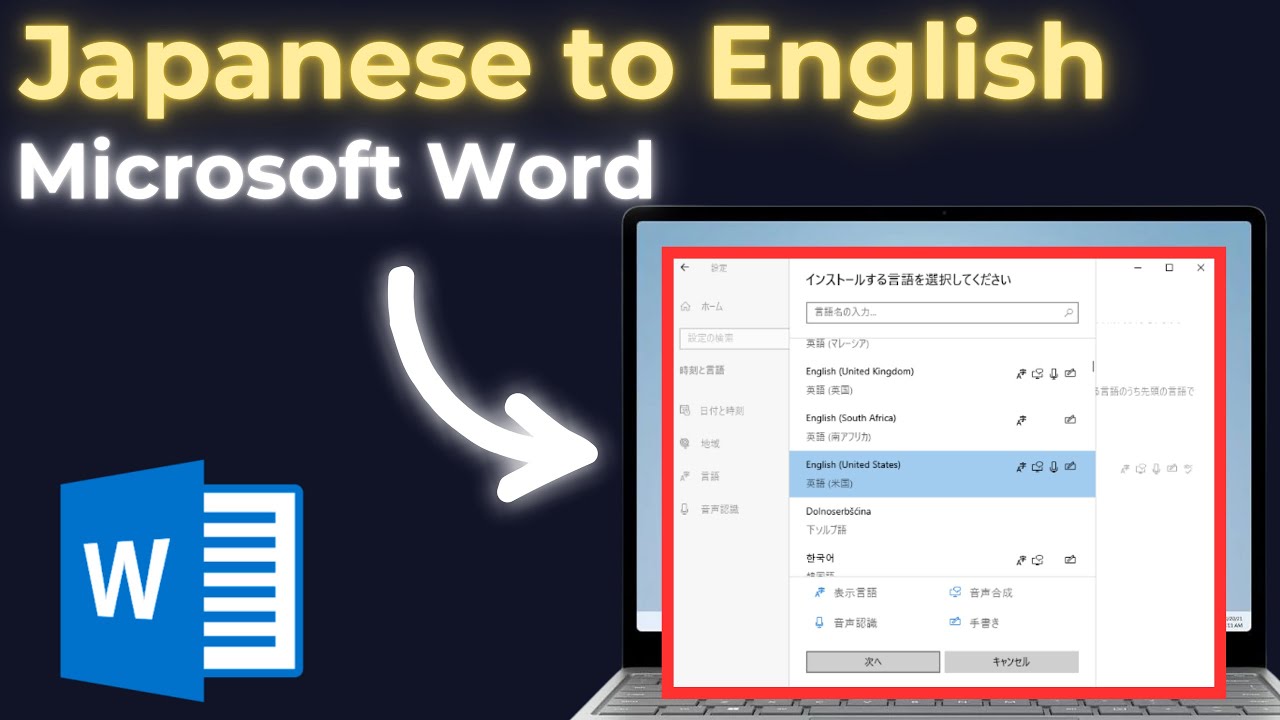The image size is (1280, 720).
Task: Click the 次へ button
Action: (873, 662)
